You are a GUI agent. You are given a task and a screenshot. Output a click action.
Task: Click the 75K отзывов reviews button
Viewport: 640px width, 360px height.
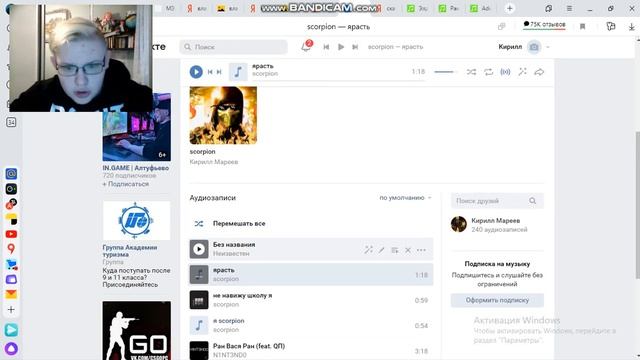544,24
